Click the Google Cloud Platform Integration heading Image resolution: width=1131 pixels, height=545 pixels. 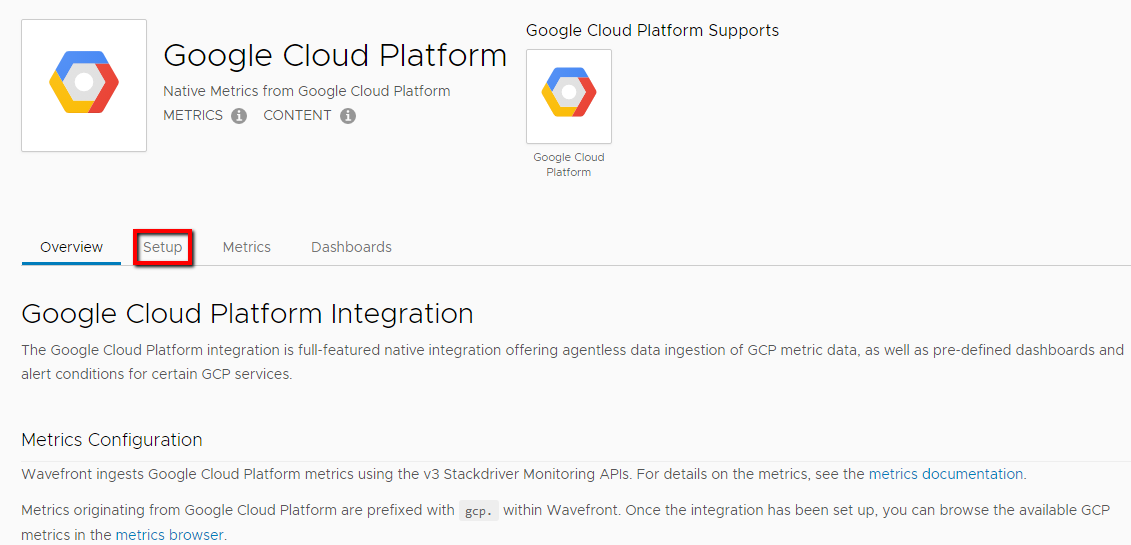pos(247,314)
